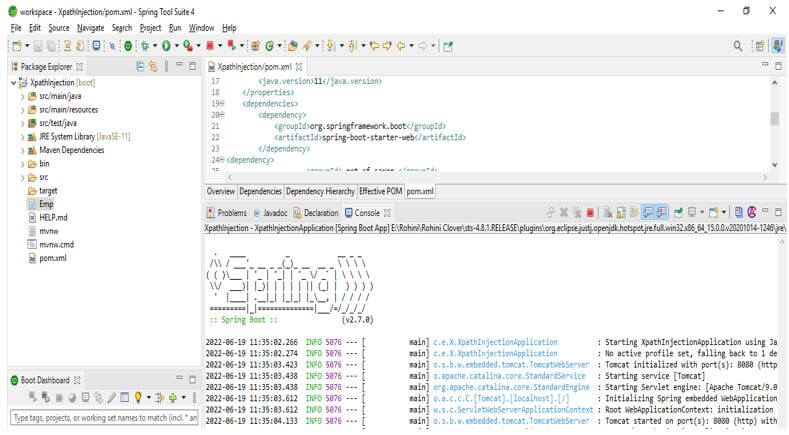This screenshot has width=789, height=435.
Task: Switch to the Overview tab of POM editor
Action: point(220,191)
